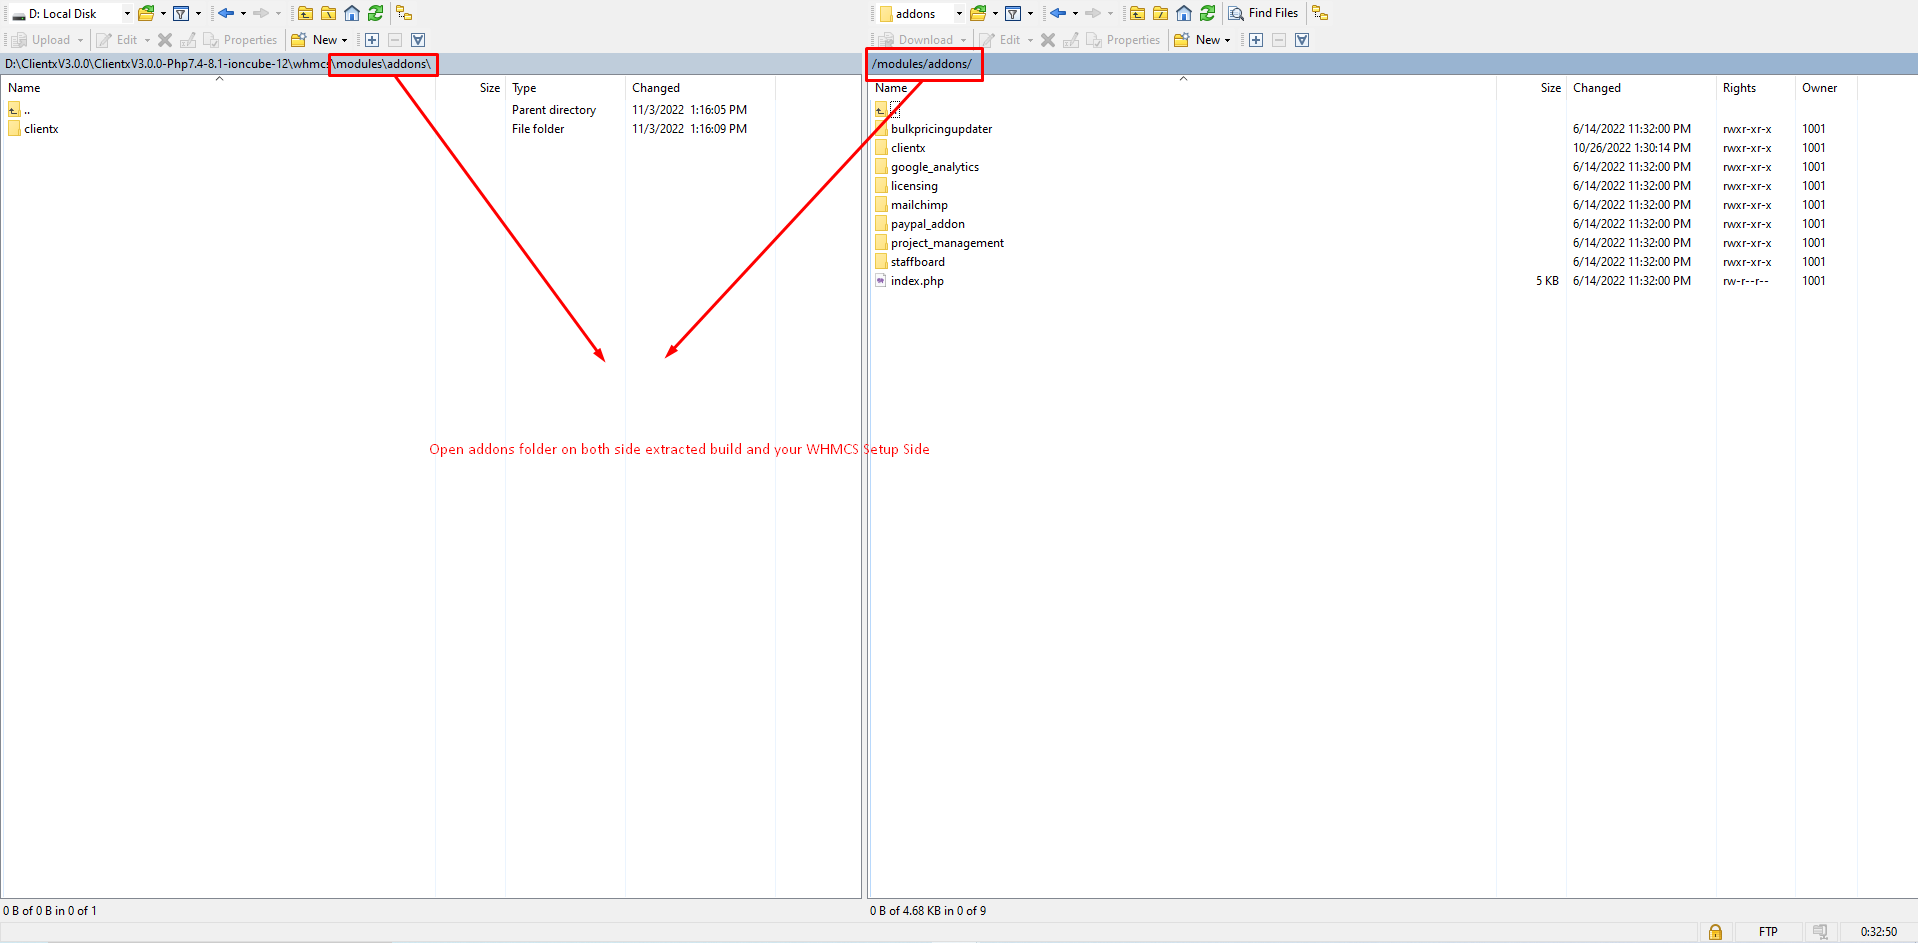Click the lock icon in status bar

(x=1715, y=932)
